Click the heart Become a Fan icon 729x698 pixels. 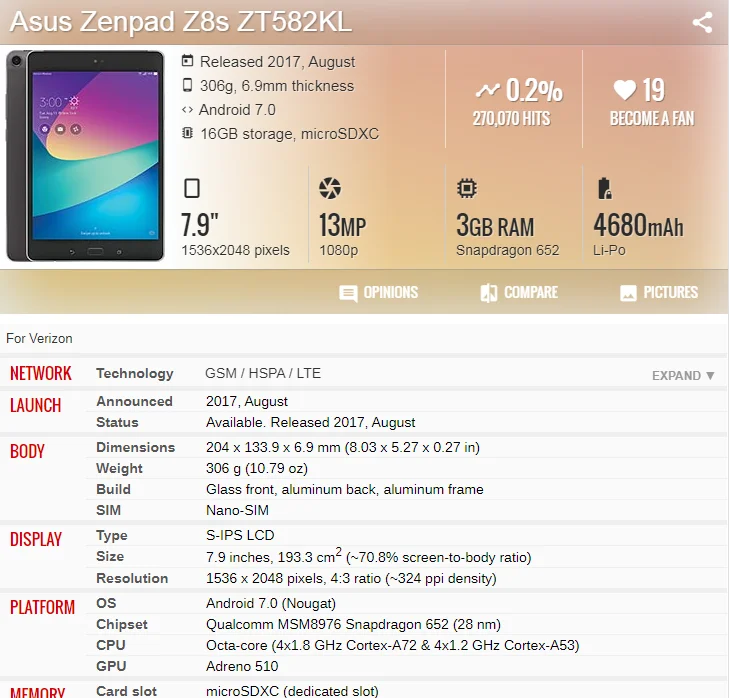tap(624, 90)
